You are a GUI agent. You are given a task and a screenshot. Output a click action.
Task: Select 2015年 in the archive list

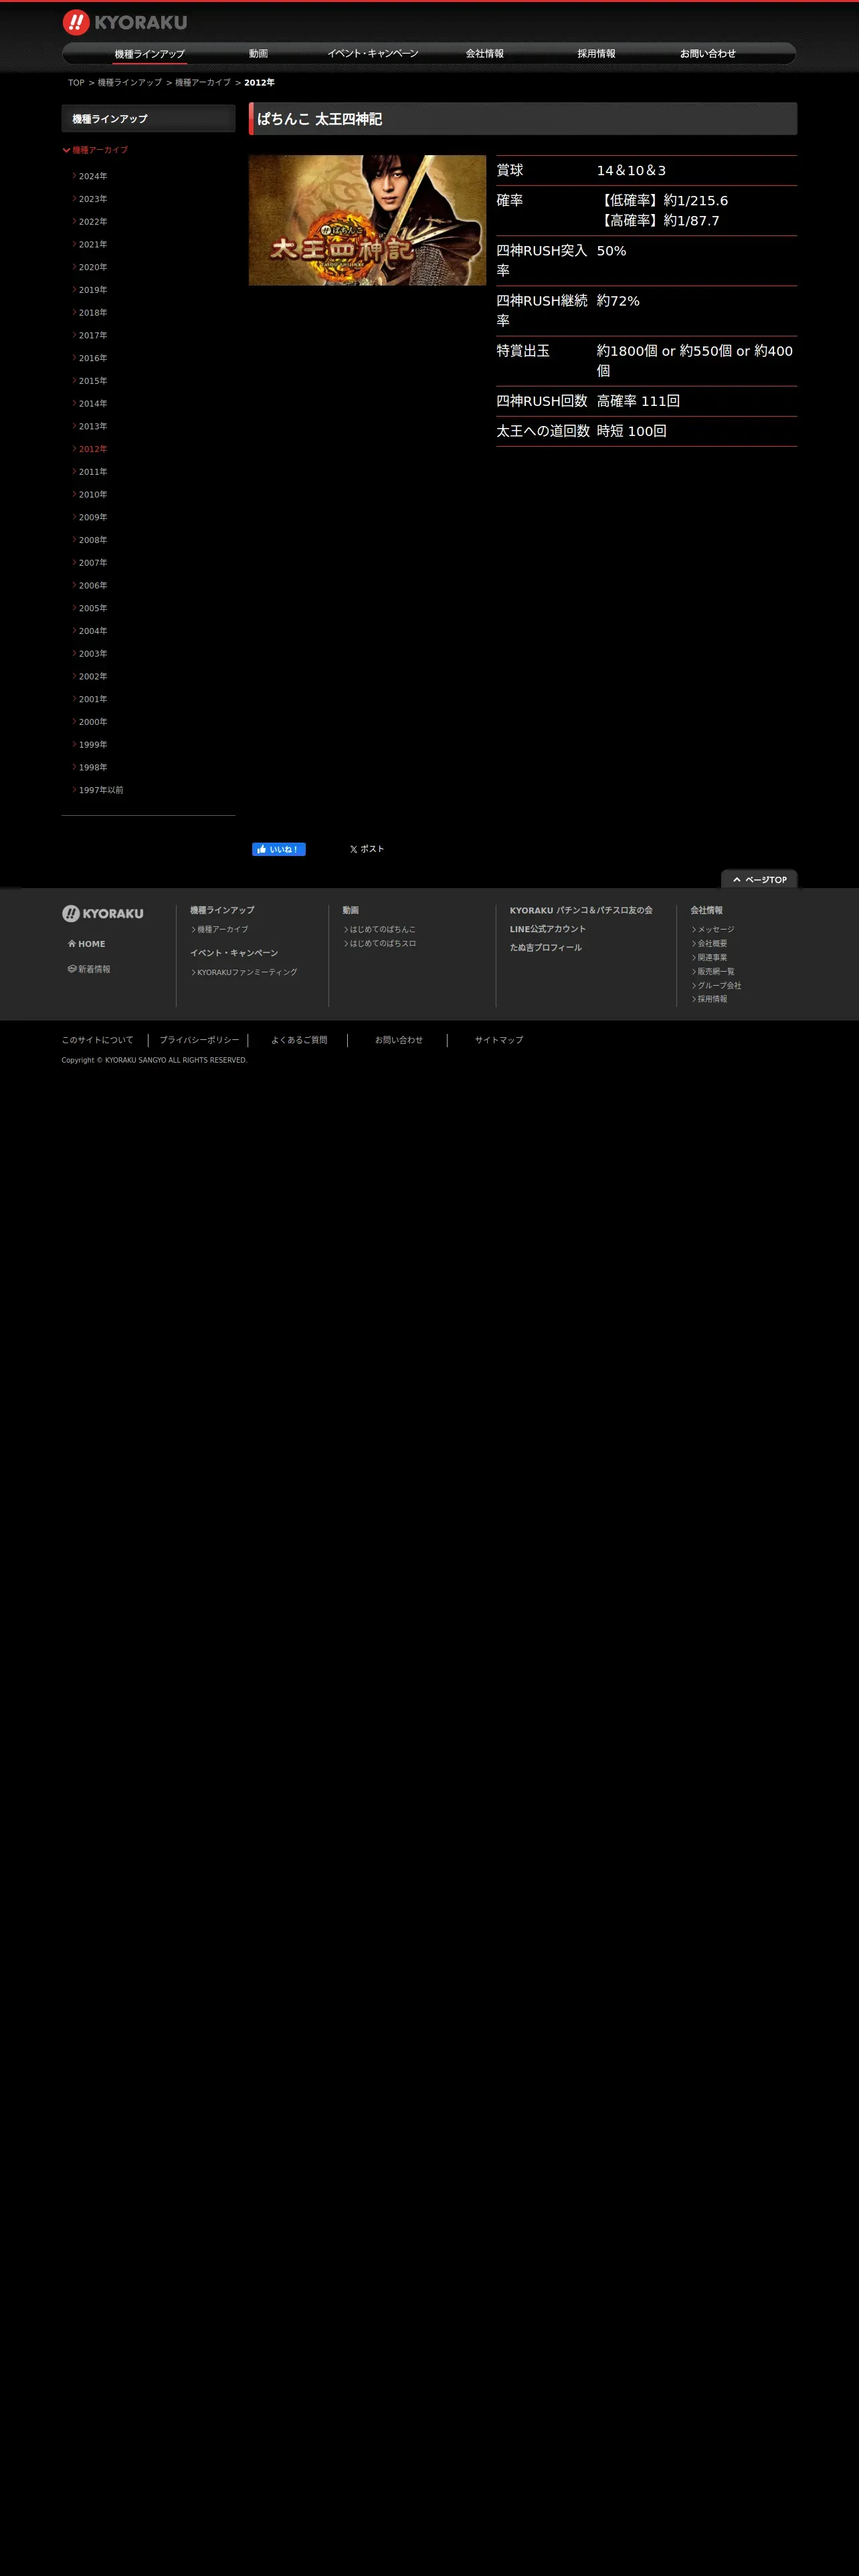[x=92, y=381]
